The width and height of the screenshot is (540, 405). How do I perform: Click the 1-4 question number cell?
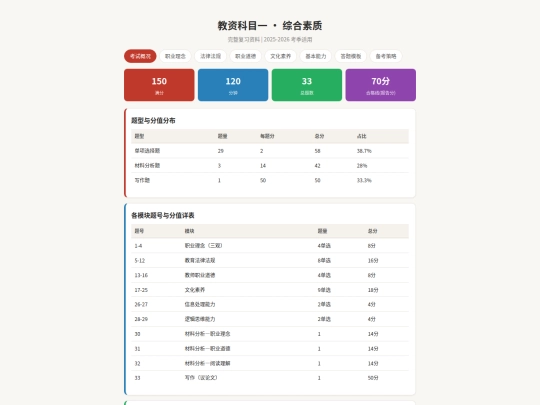click(138, 246)
